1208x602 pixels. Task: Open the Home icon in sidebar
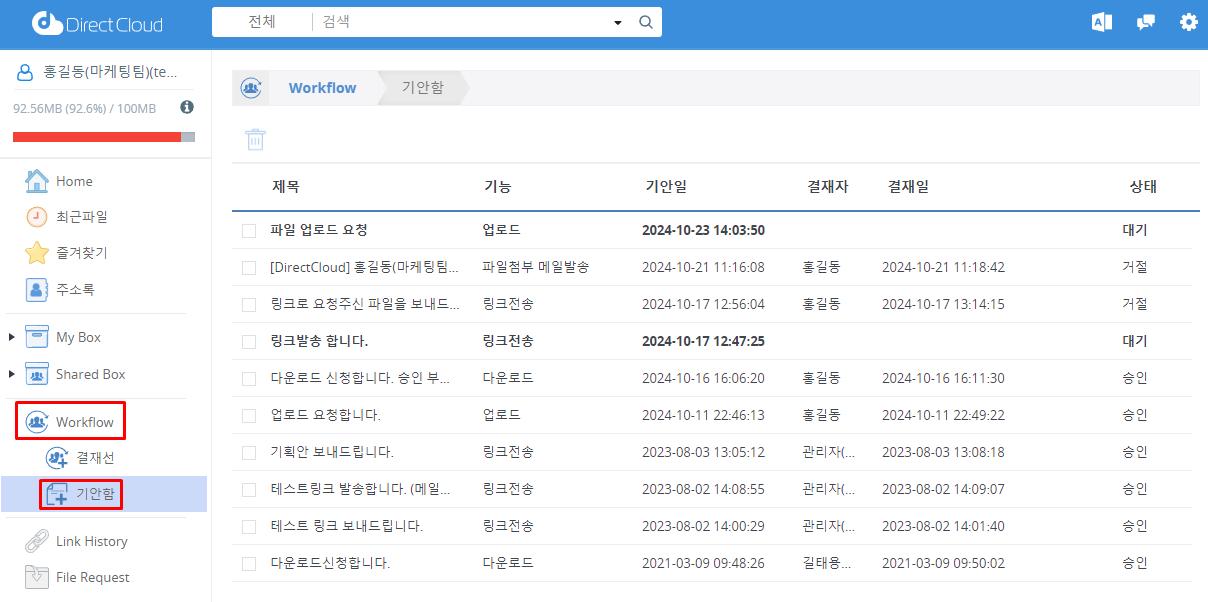point(37,181)
